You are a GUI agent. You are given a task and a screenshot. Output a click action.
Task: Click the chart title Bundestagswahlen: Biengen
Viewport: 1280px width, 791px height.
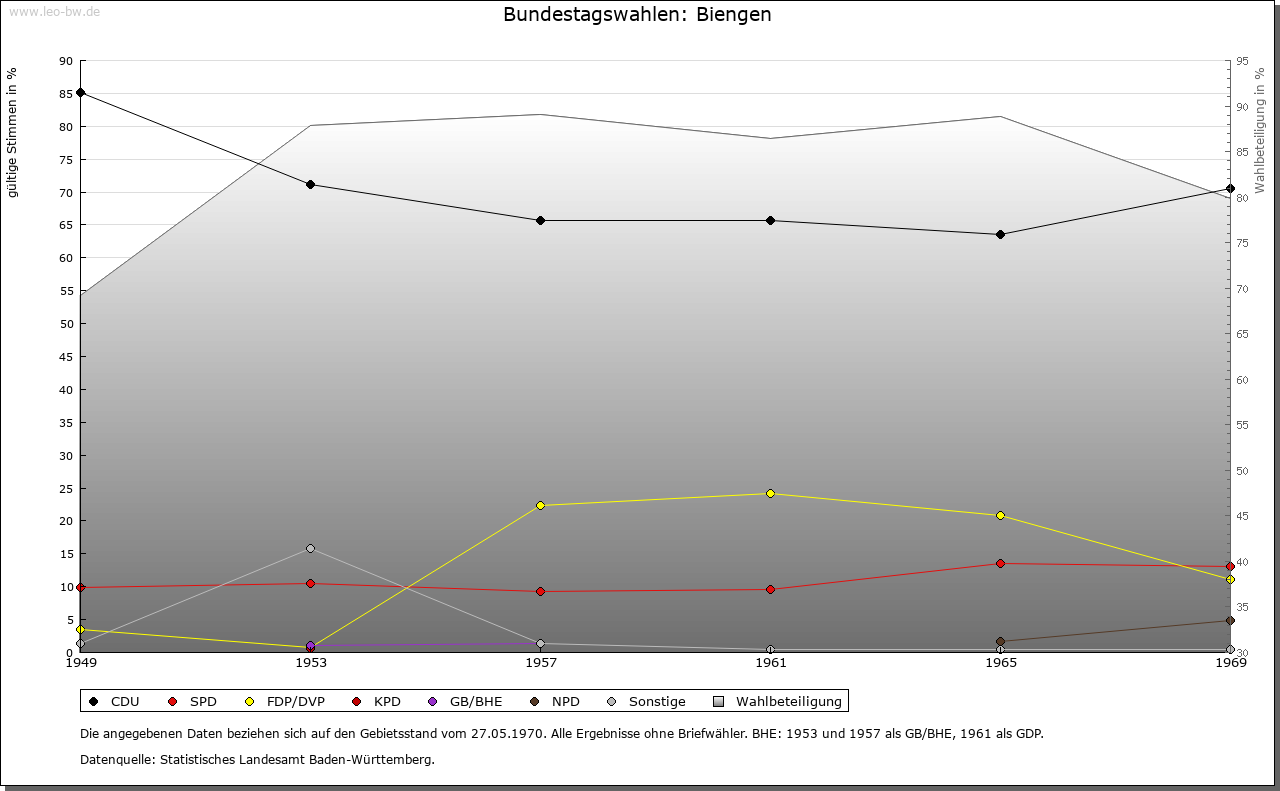[637, 15]
